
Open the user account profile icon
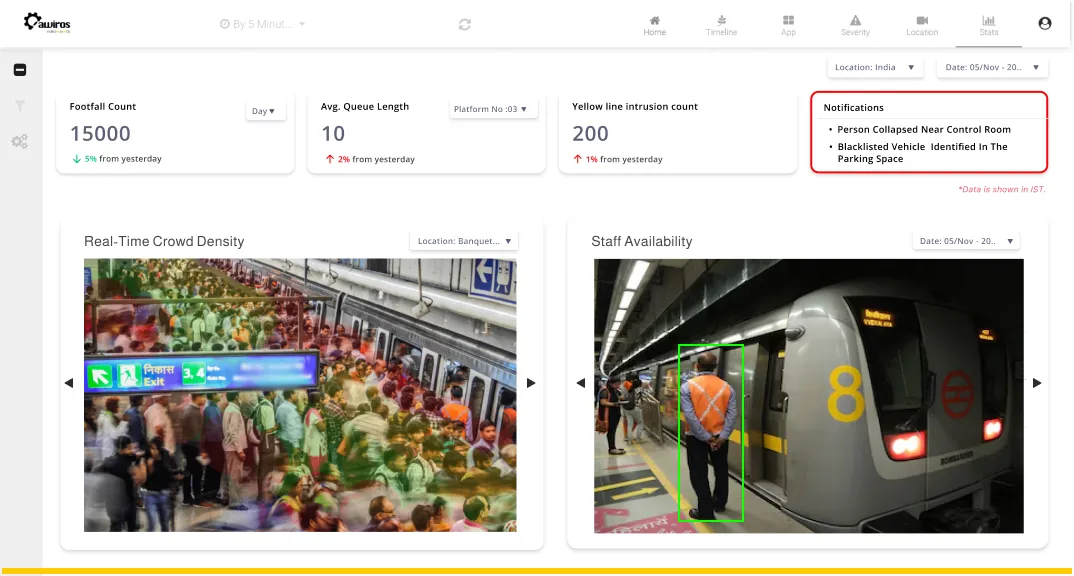click(x=1045, y=23)
